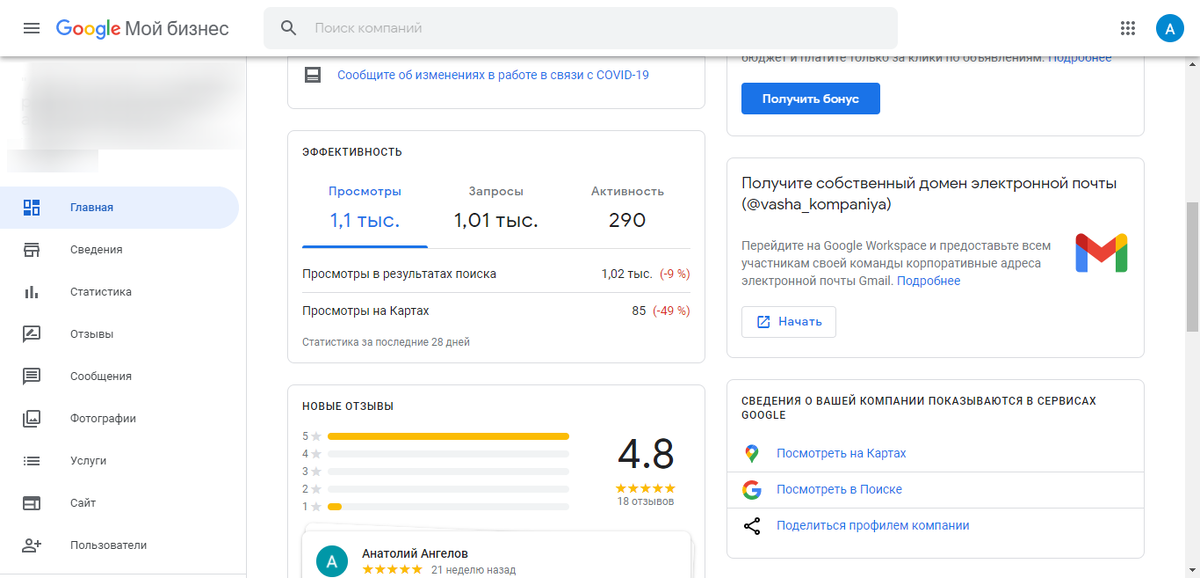
Task: Click the search magnifier icon
Action: (x=289, y=28)
